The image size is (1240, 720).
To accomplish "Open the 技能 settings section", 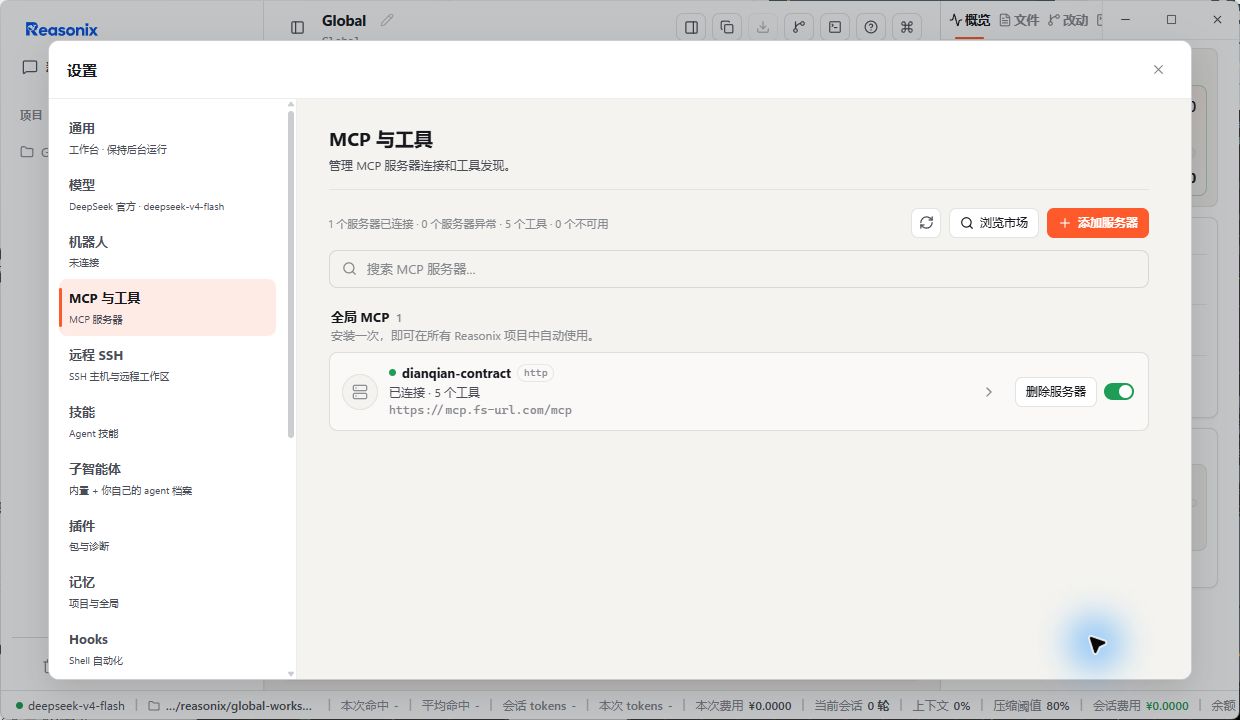I will pos(167,421).
